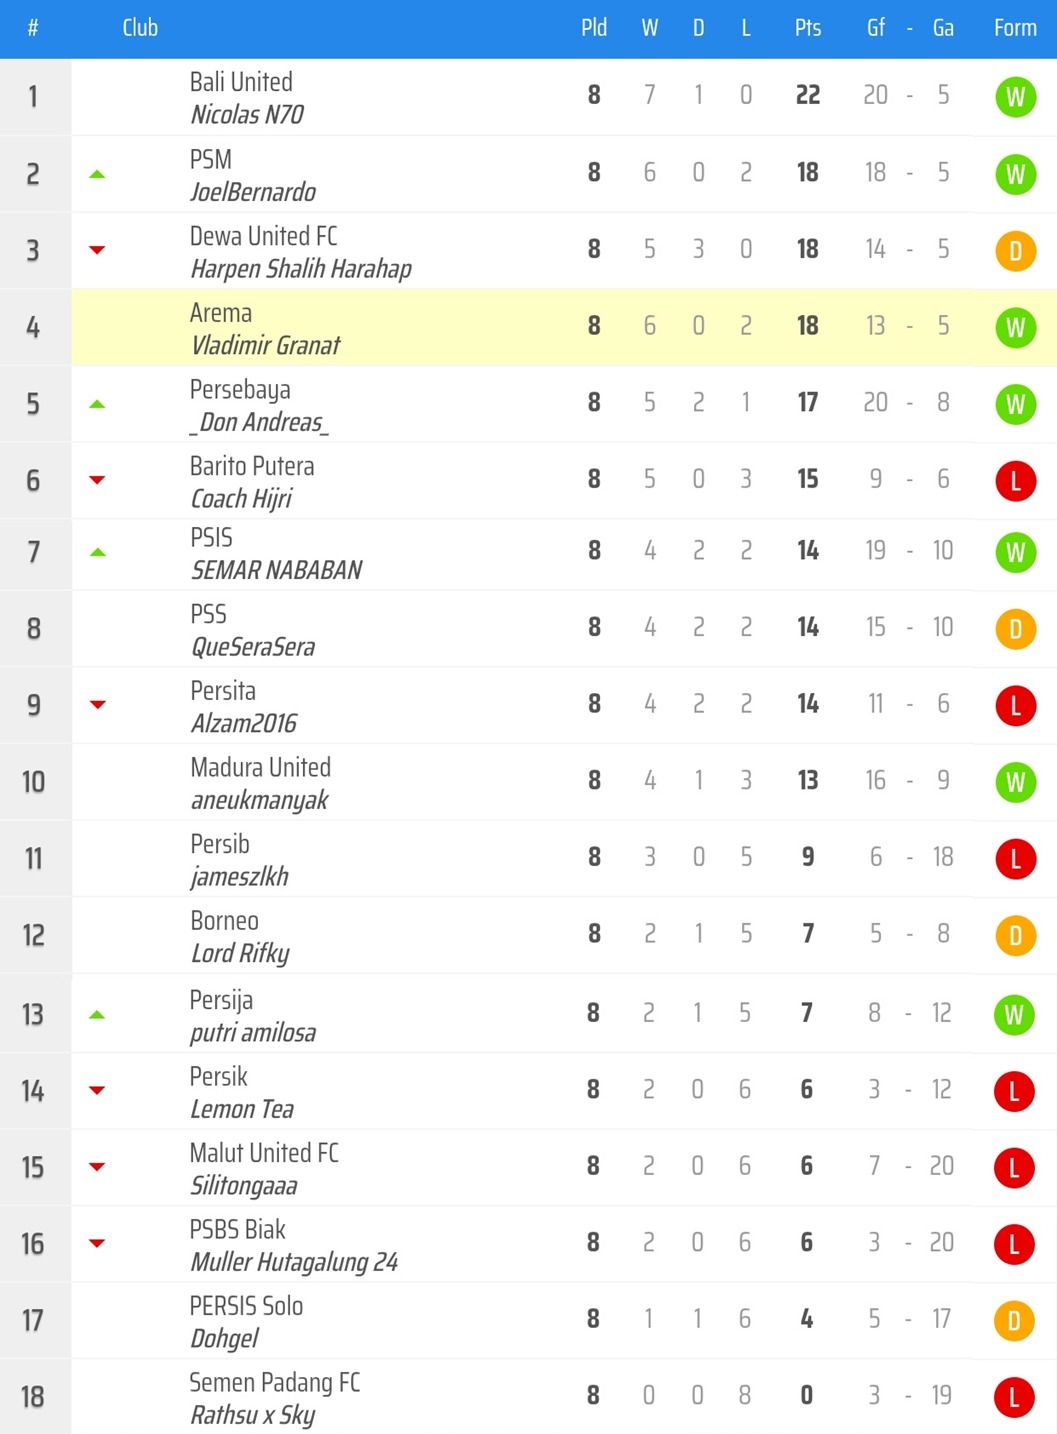The image size is (1057, 1434).
Task: Sort table by Pld column header
Action: (x=594, y=28)
